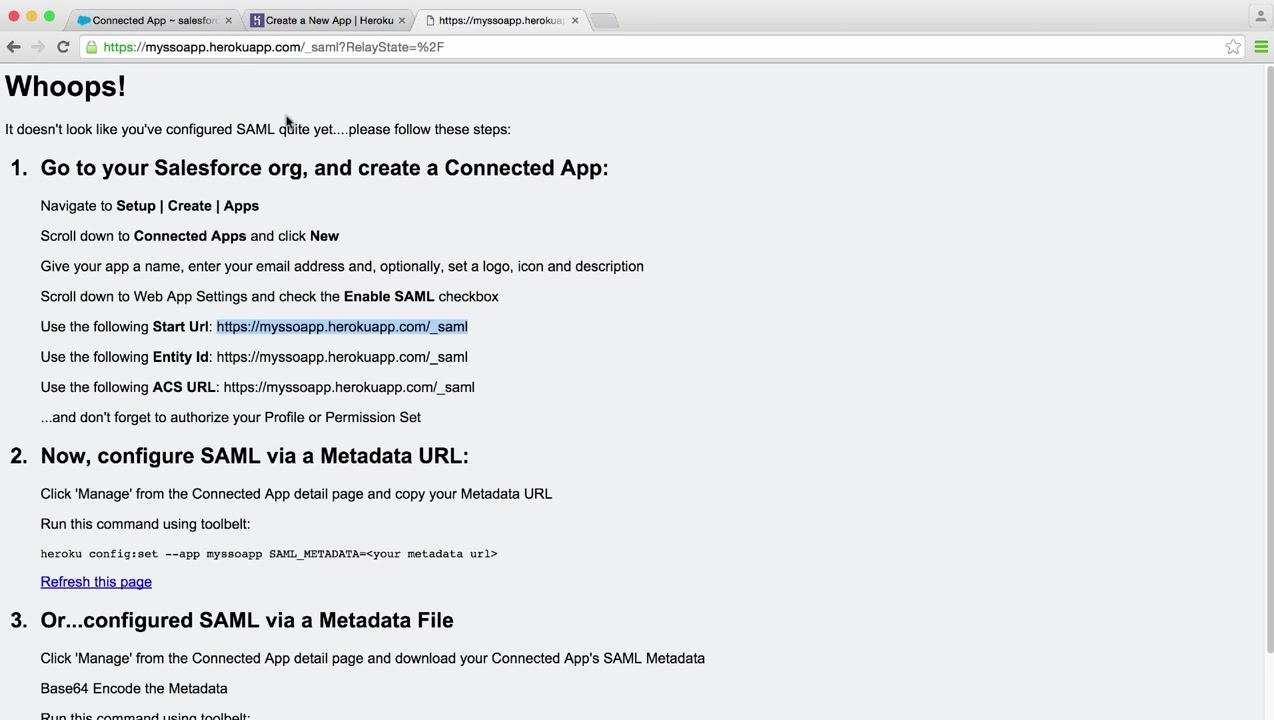Open a new tab with the blank tab button
1274x720 pixels.
pos(603,21)
